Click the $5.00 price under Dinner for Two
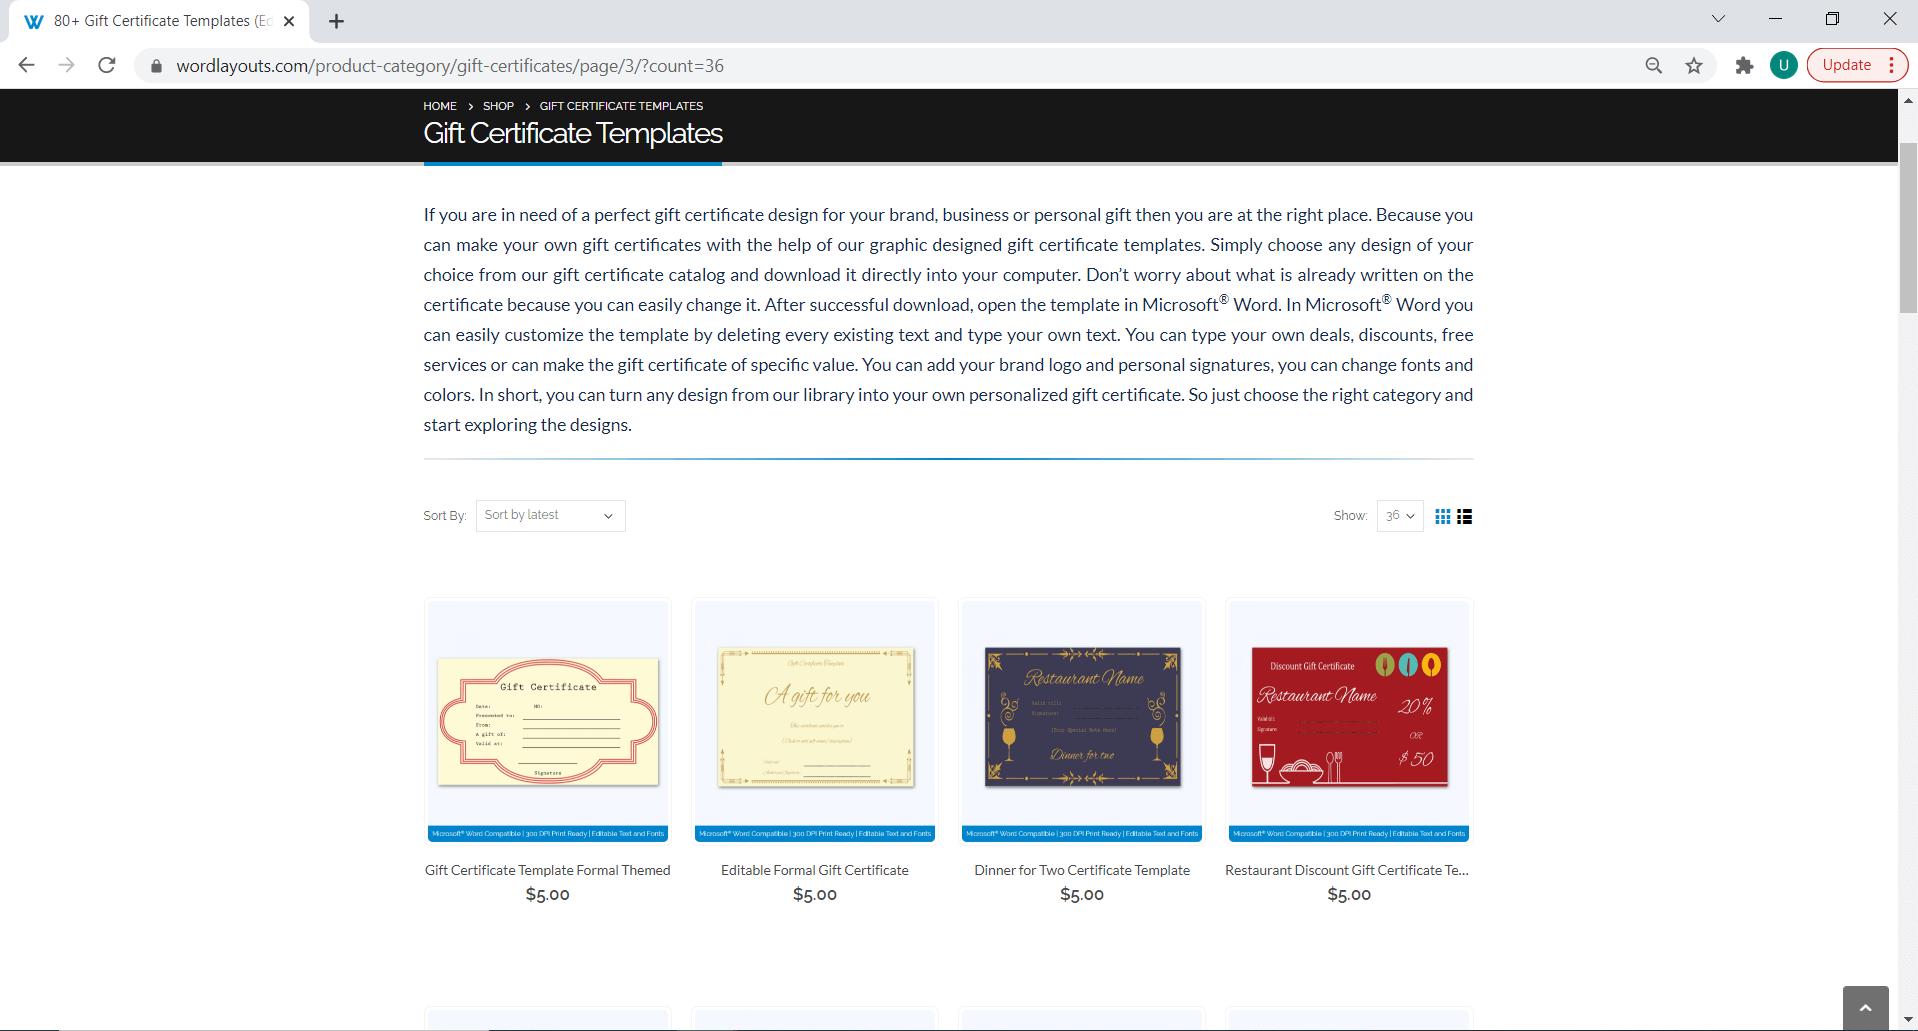The height and width of the screenshot is (1031, 1918). point(1082,895)
